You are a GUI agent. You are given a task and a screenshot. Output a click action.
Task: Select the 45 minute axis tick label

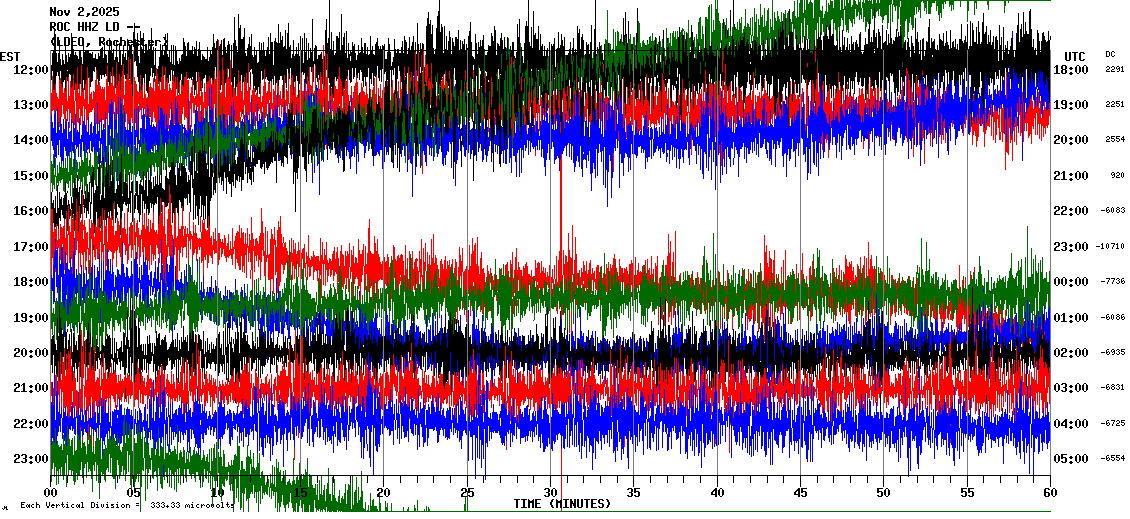[x=800, y=494]
